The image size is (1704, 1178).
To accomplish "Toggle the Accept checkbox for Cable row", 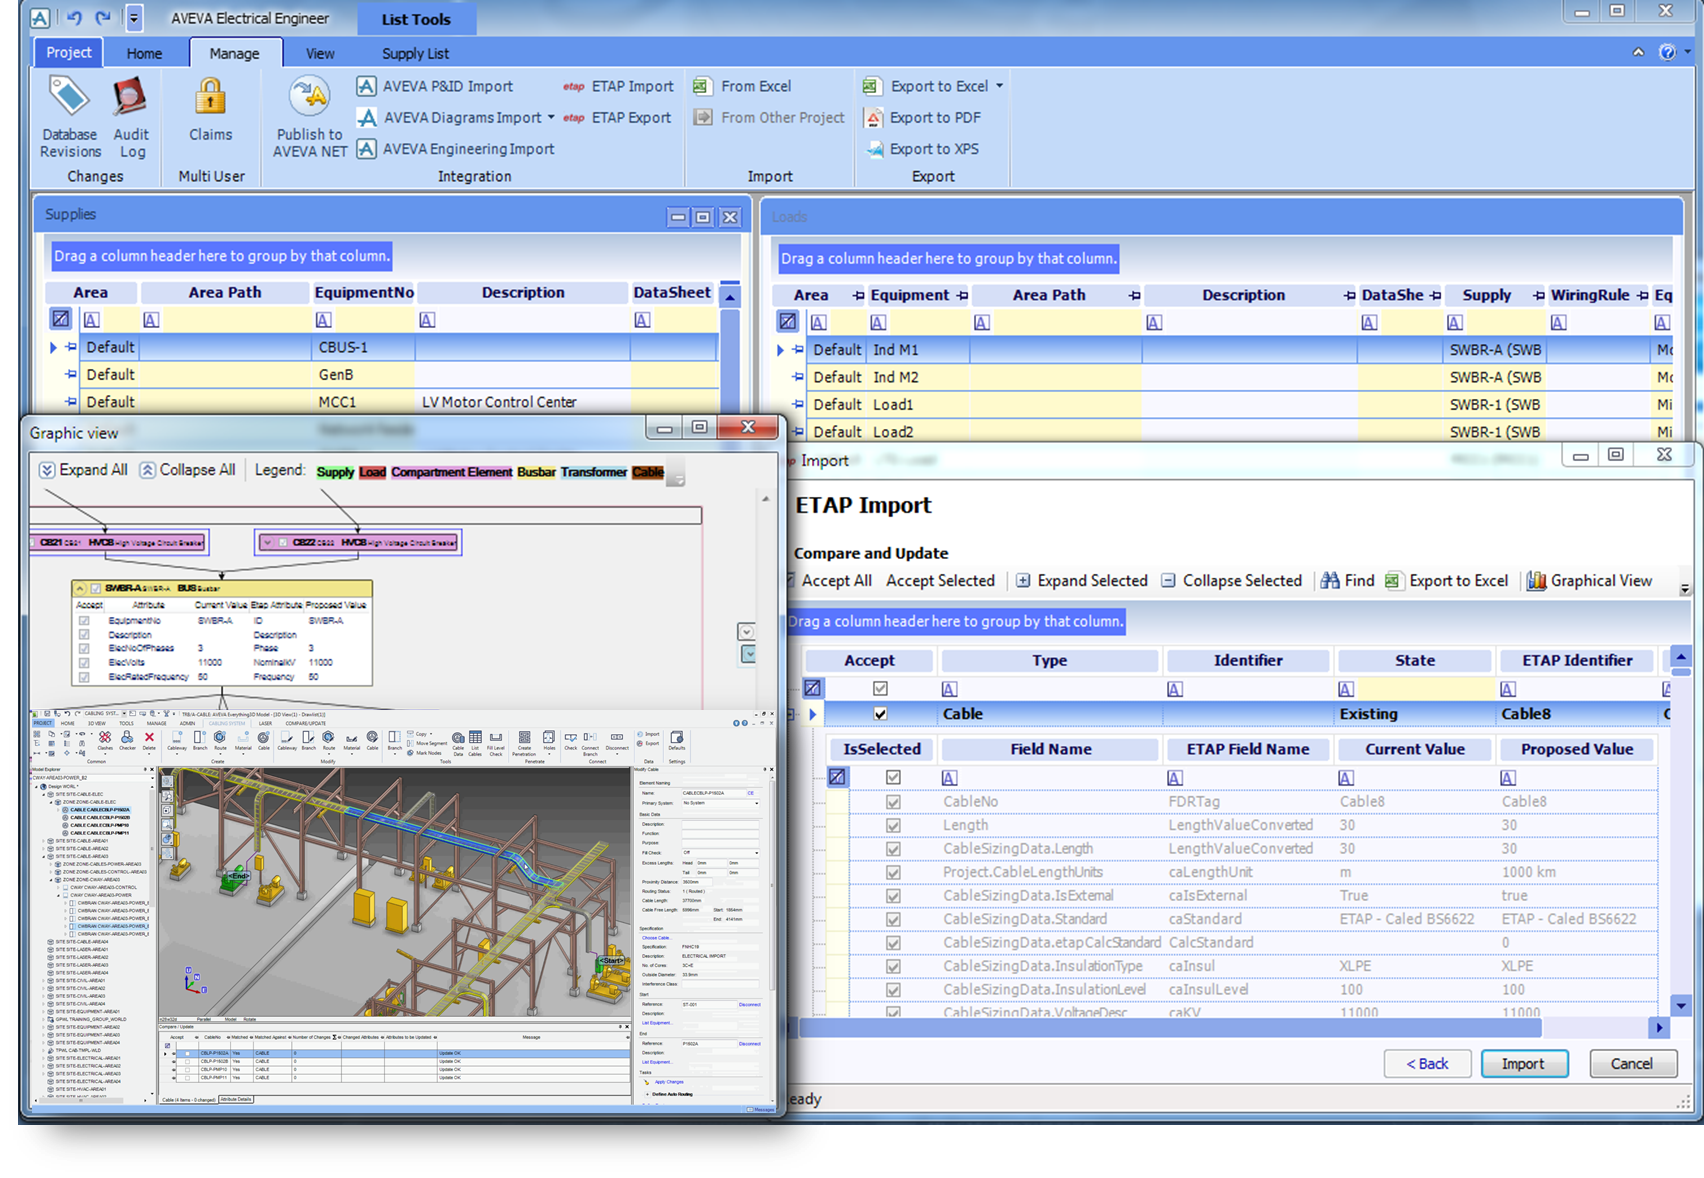I will point(880,714).
